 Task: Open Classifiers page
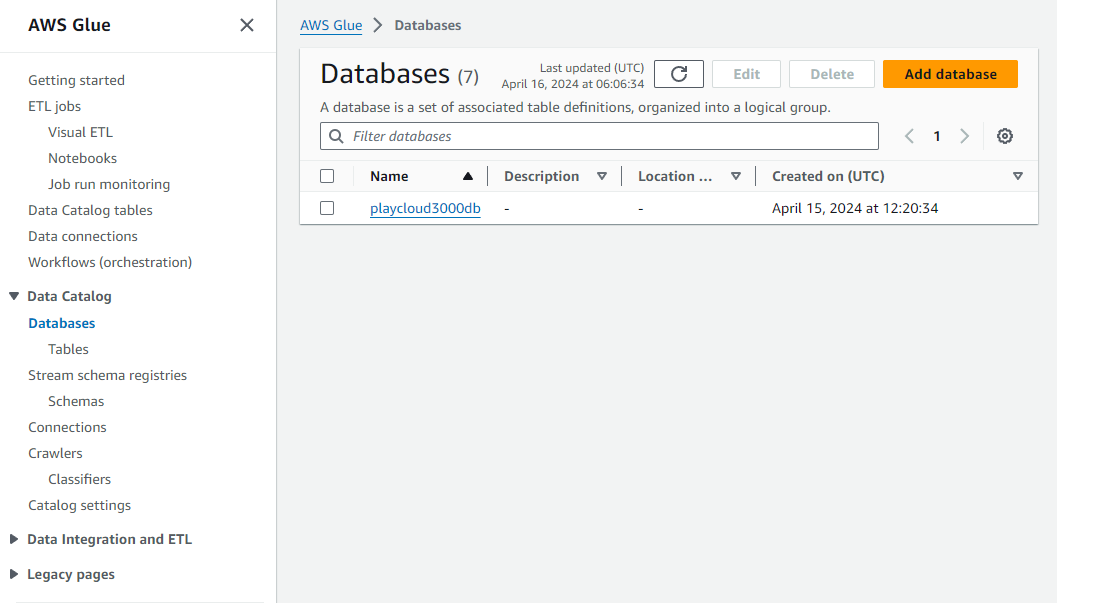click(x=79, y=480)
